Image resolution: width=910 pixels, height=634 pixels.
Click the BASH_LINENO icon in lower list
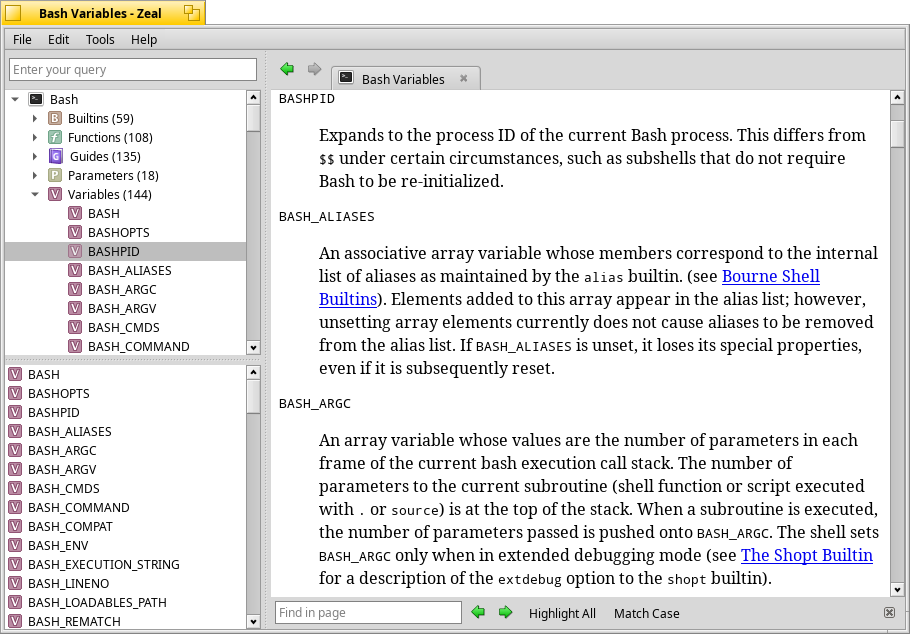pyautogui.click(x=15, y=583)
